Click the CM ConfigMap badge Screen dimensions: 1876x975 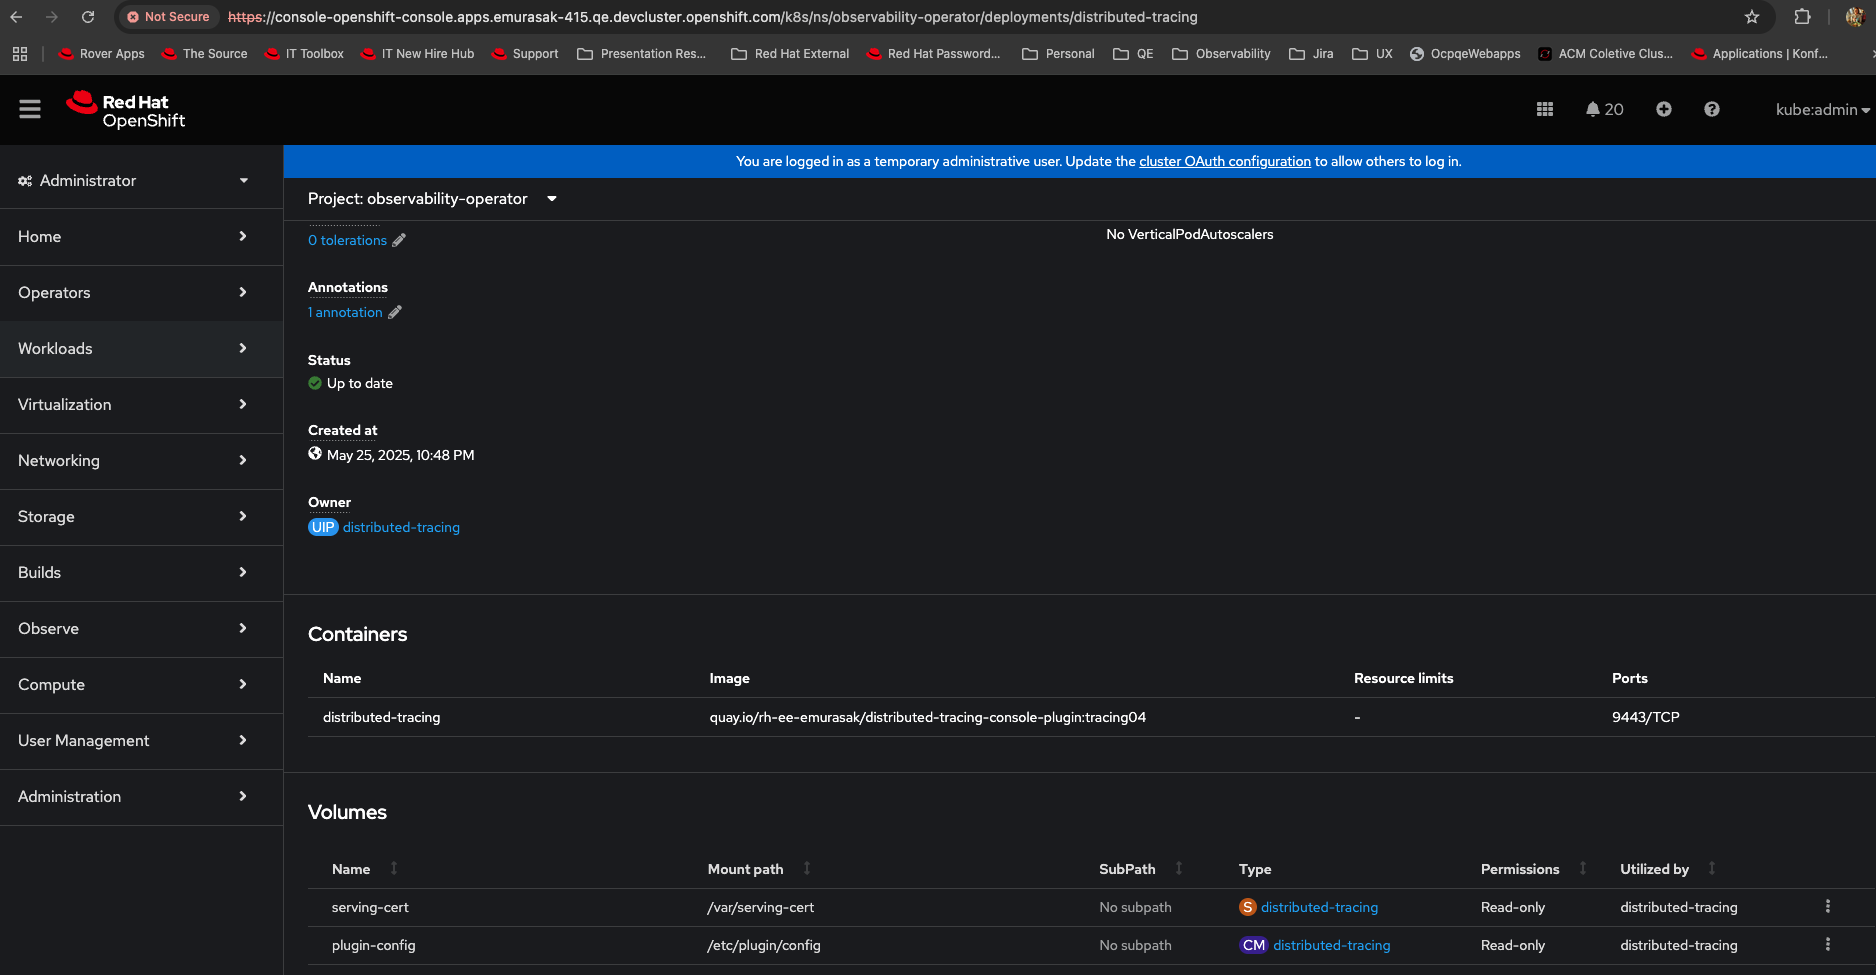(1254, 945)
